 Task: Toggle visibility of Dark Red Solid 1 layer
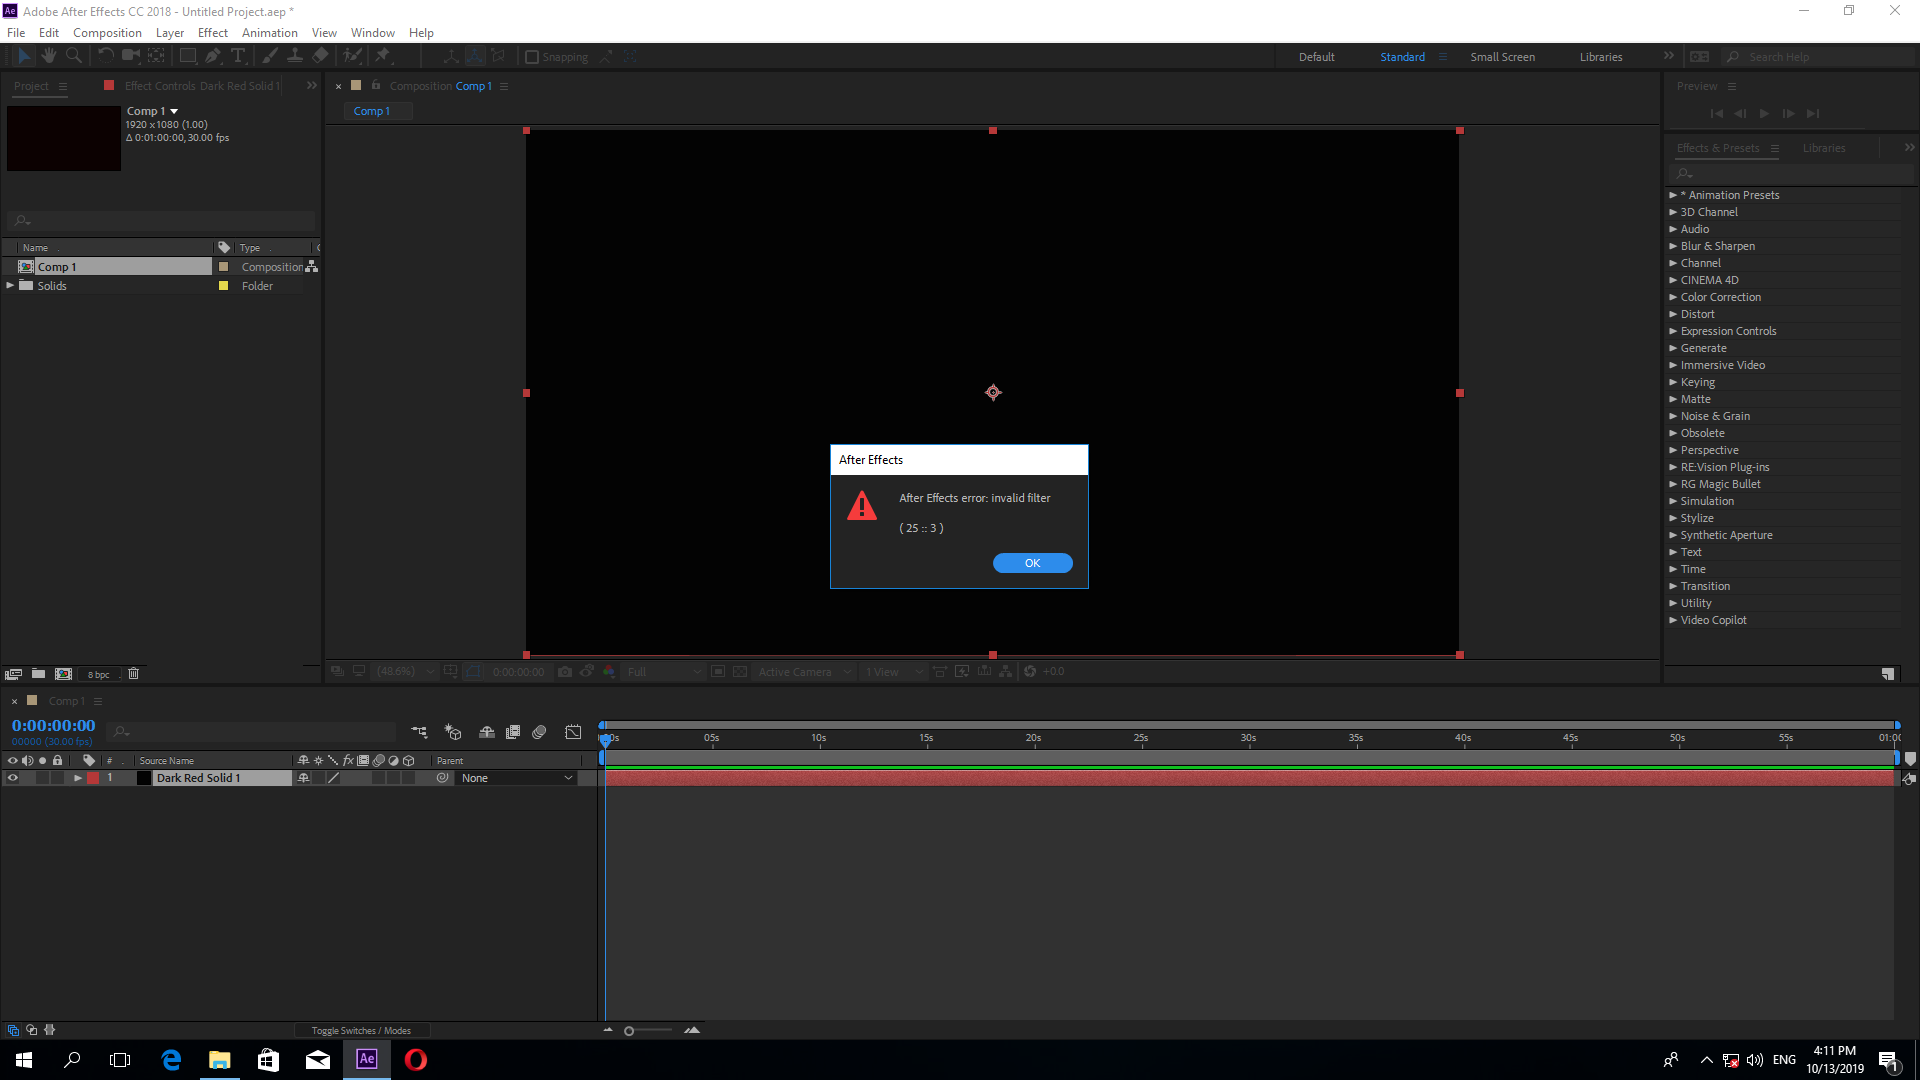[x=13, y=777]
